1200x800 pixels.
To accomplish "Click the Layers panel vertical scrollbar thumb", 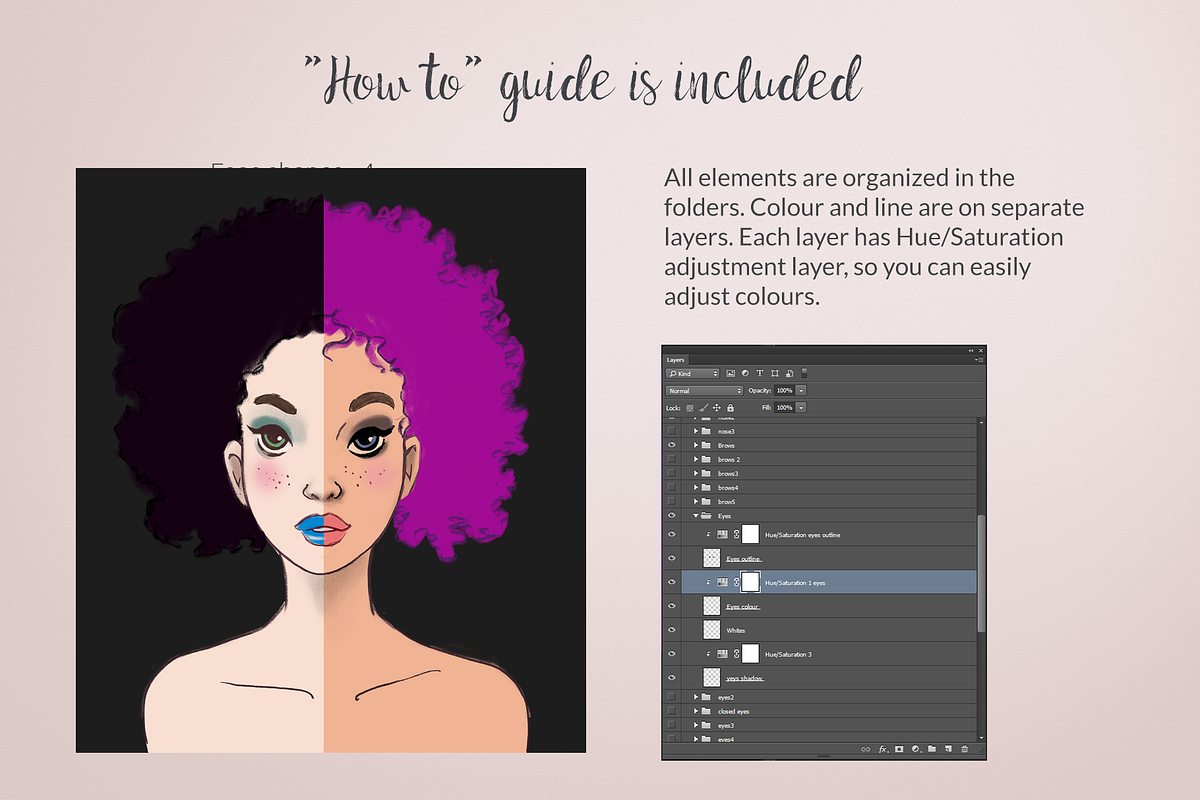I will pos(981,573).
